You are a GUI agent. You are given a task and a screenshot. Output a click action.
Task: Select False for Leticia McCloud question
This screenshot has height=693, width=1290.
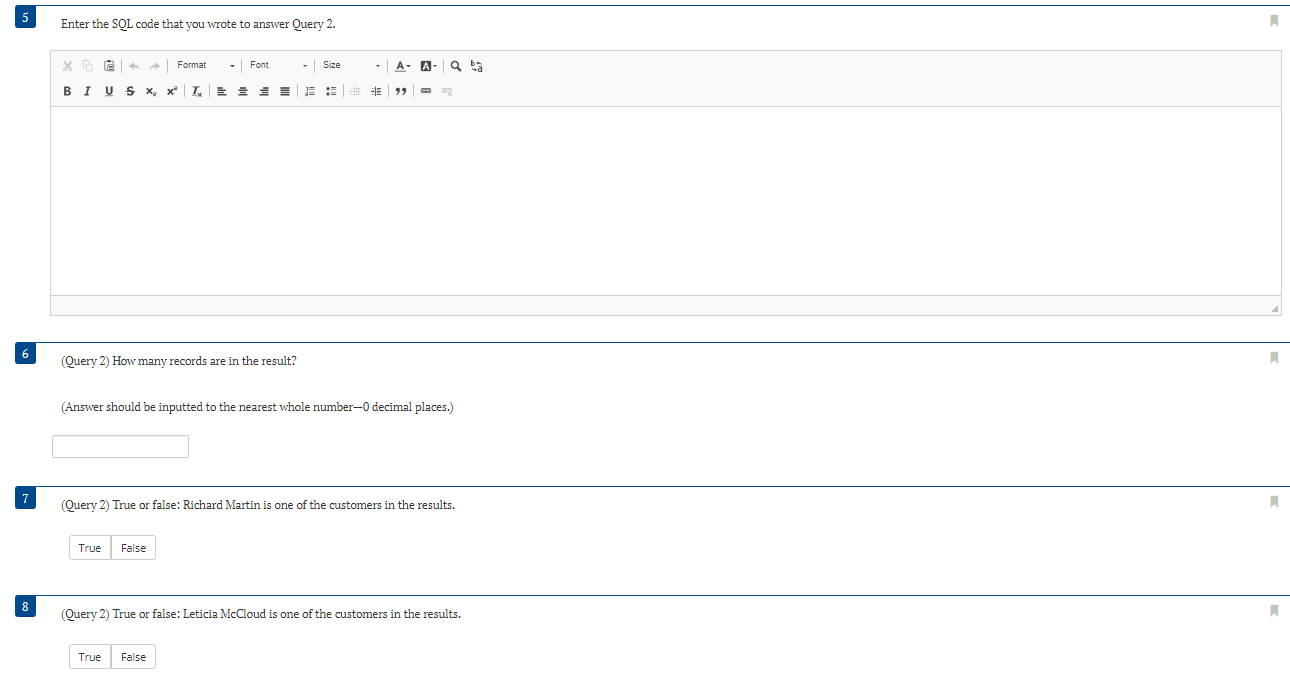tap(133, 657)
